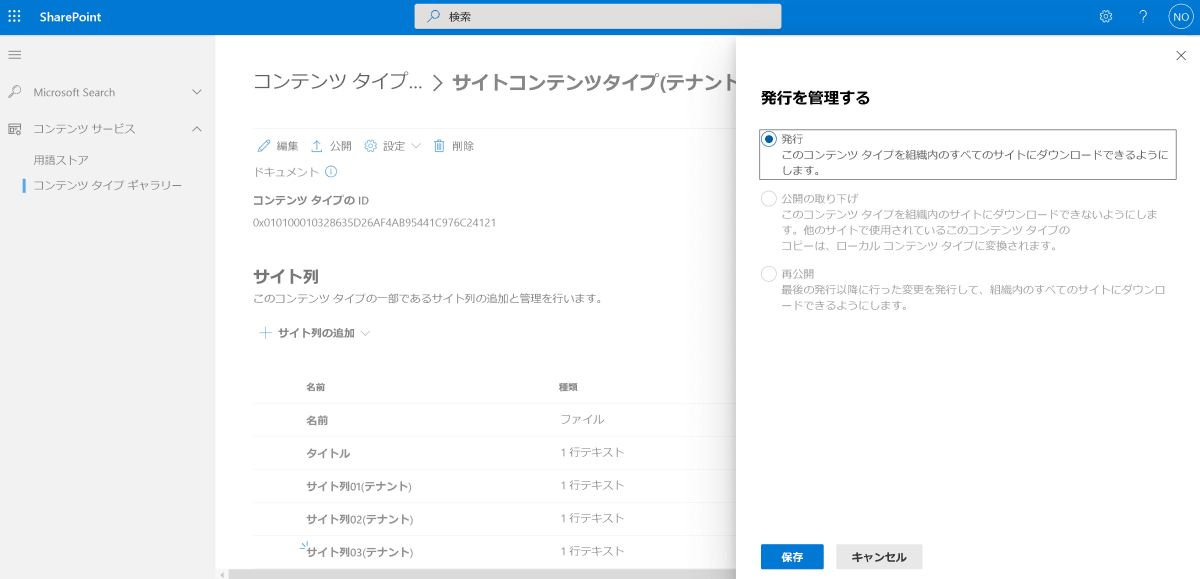Select the 再公開 radio option
Viewport: 1200px width, 579px height.
[x=769, y=273]
